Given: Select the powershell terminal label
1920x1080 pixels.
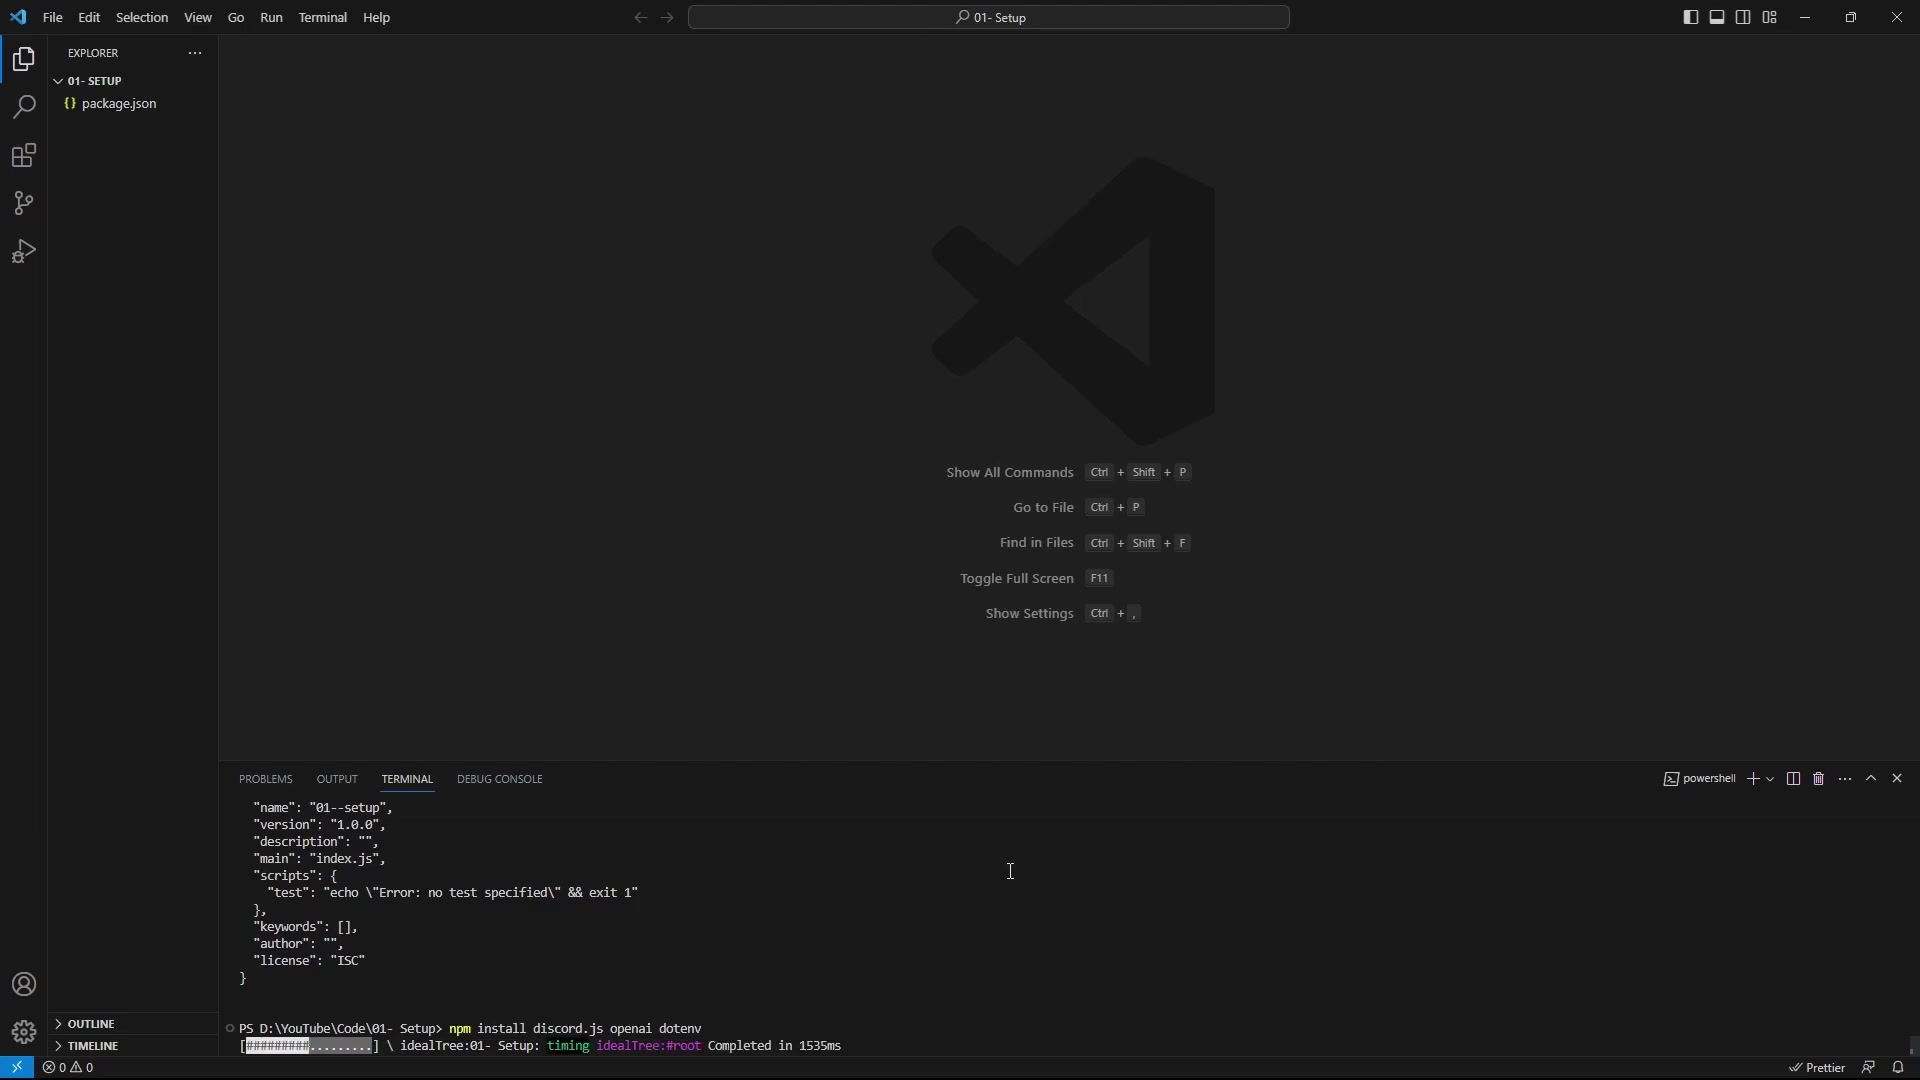Looking at the screenshot, I should (x=1699, y=779).
